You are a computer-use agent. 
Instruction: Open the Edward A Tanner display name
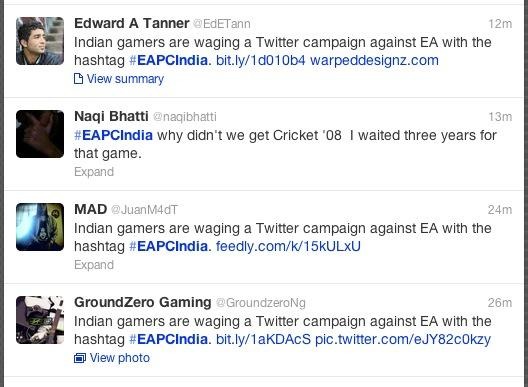(x=132, y=23)
